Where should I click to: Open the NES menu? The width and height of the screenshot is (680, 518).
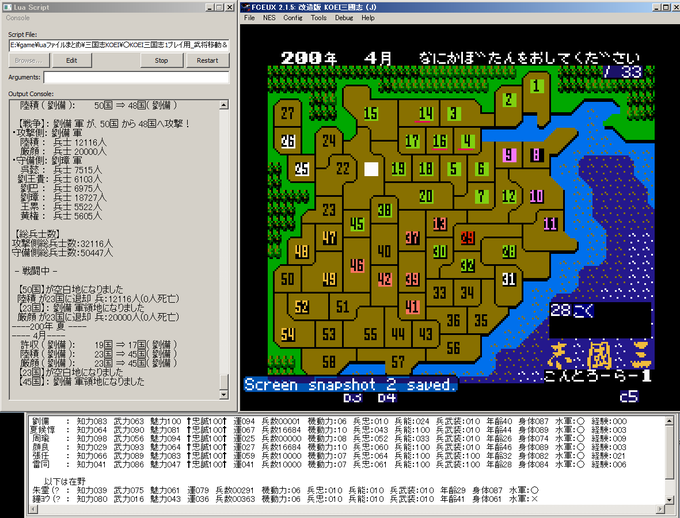click(x=269, y=18)
